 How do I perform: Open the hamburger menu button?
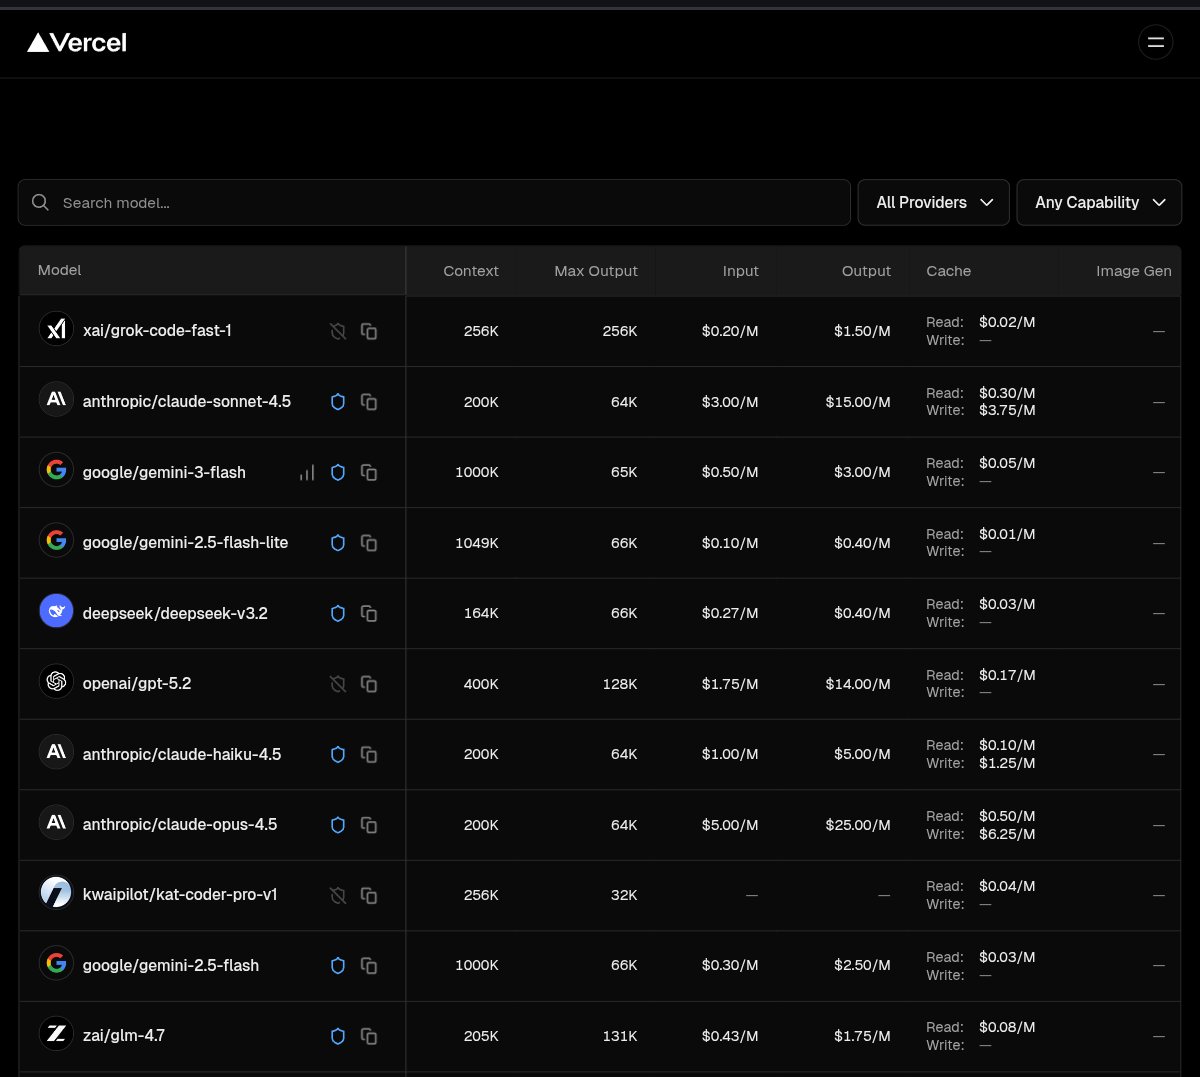pyautogui.click(x=1155, y=42)
